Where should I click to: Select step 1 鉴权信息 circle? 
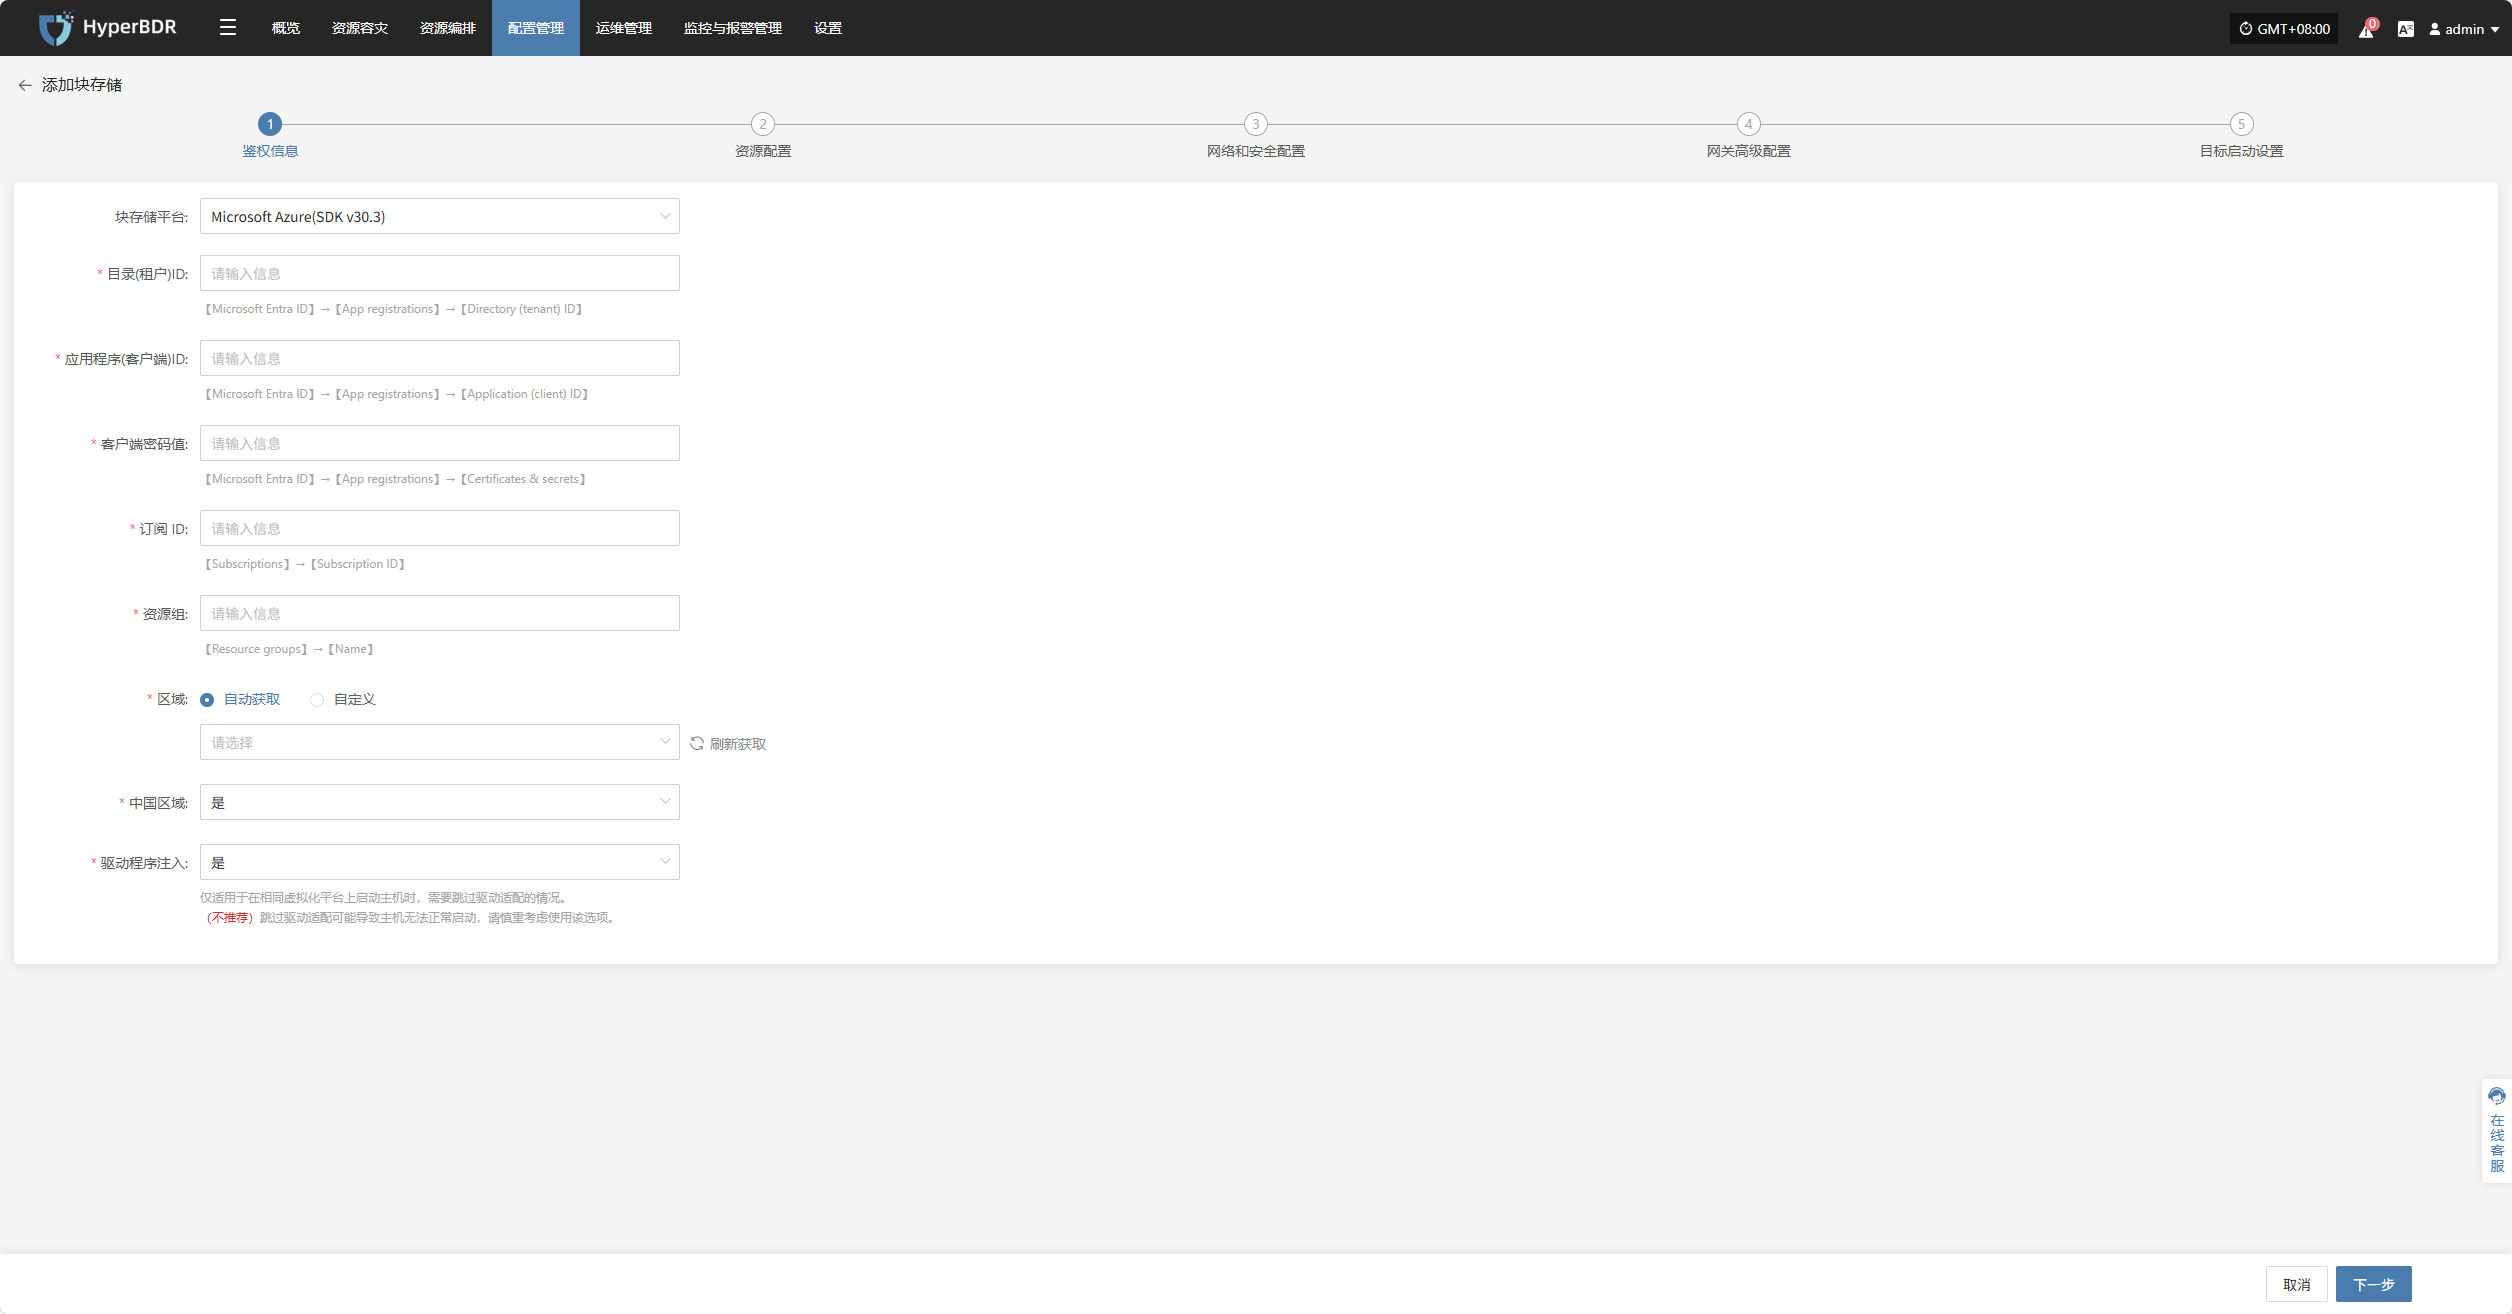[x=270, y=124]
